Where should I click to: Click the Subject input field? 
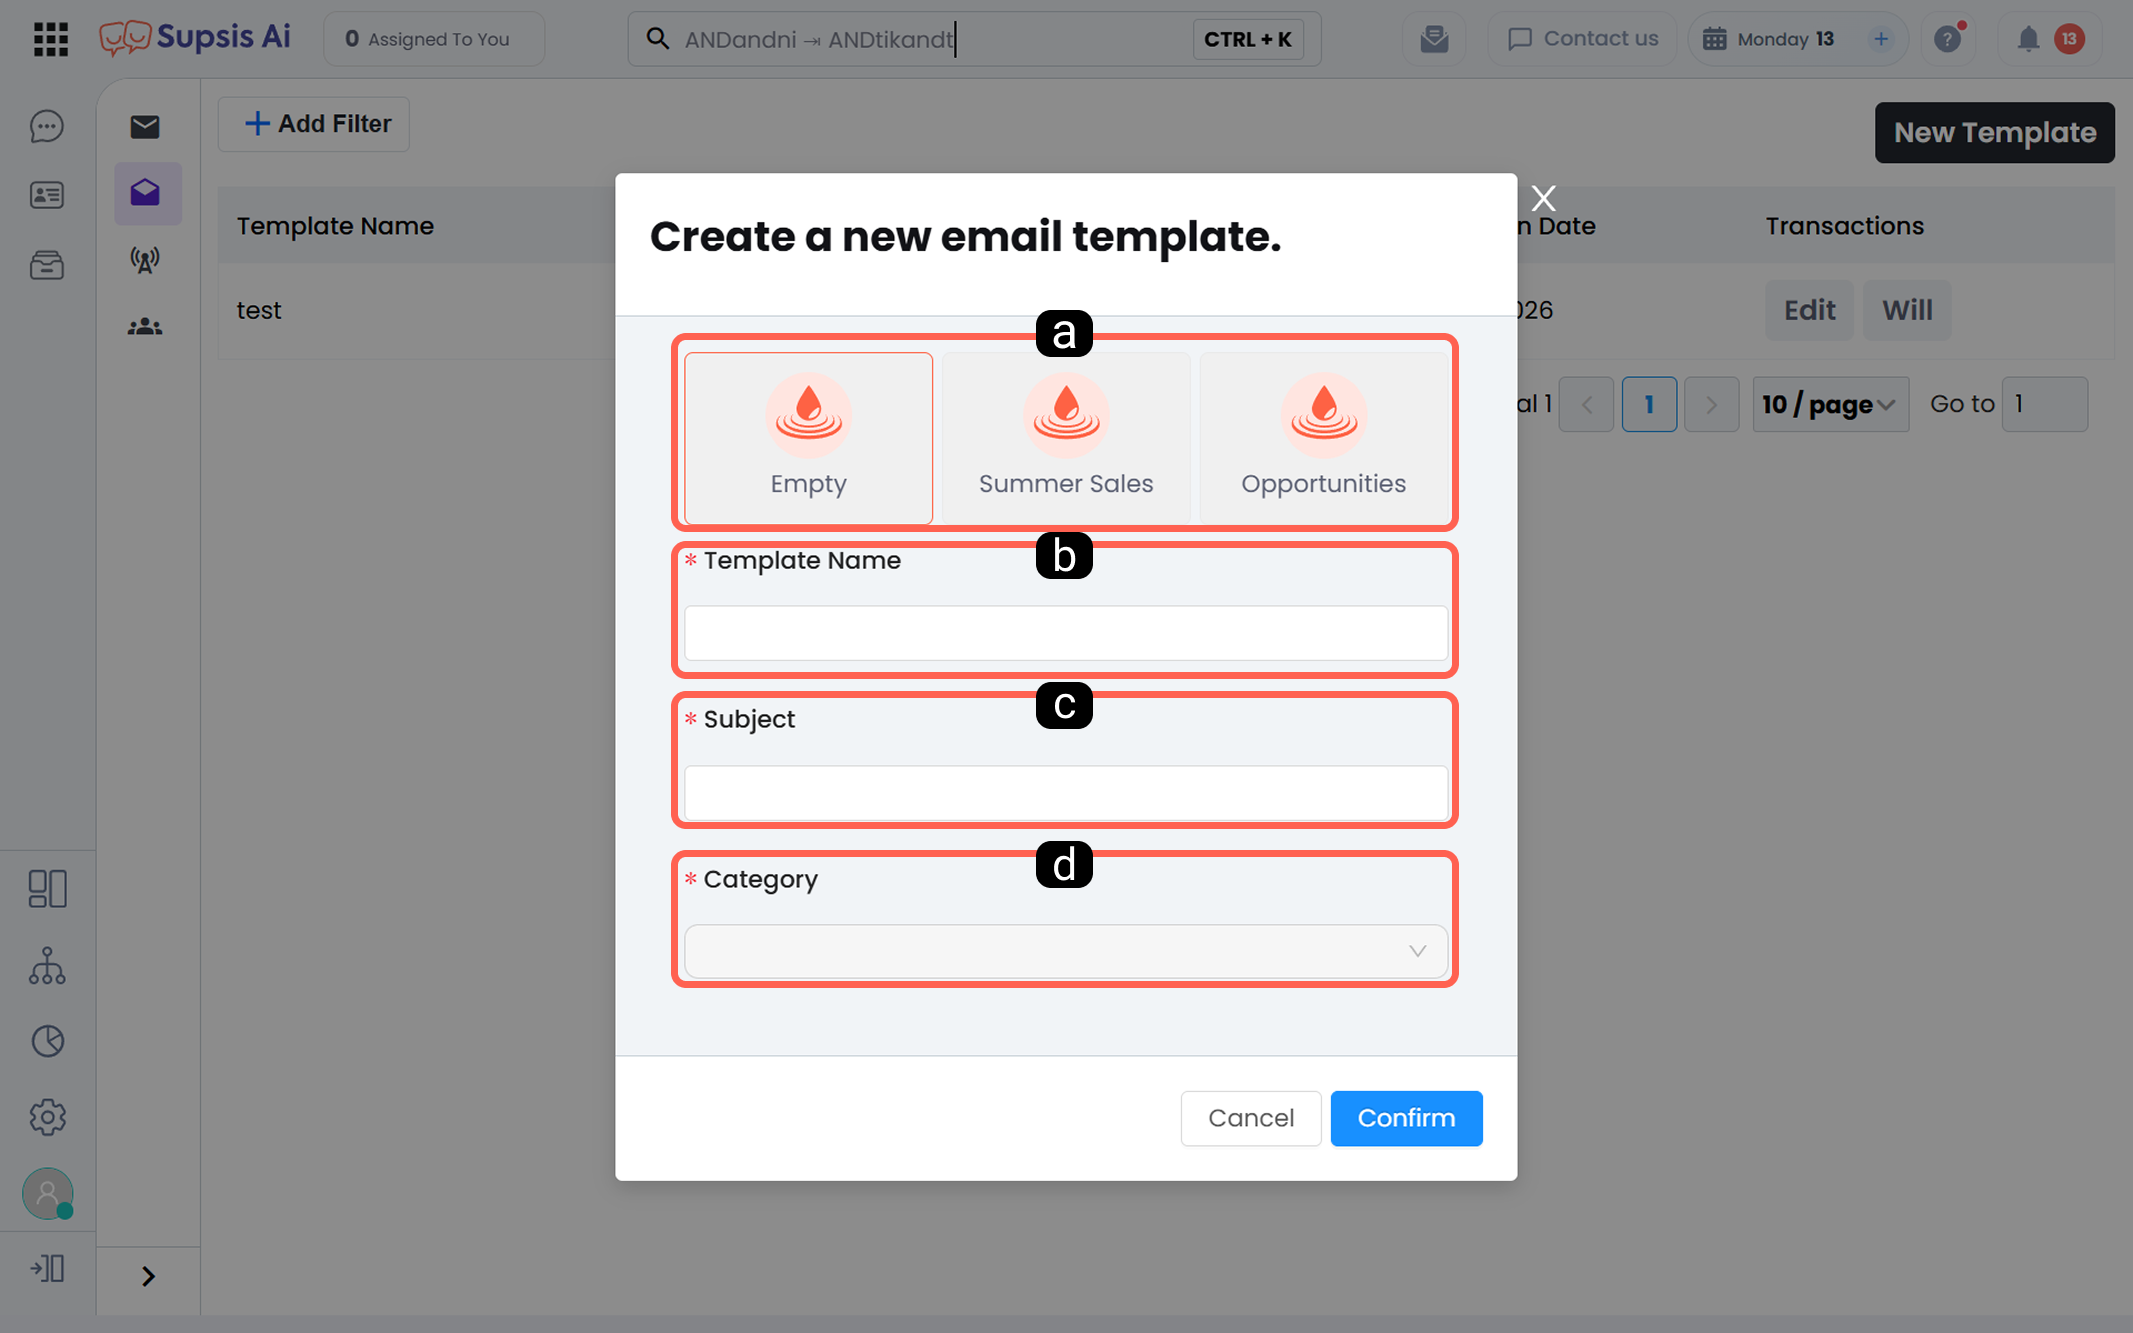pyautogui.click(x=1066, y=793)
